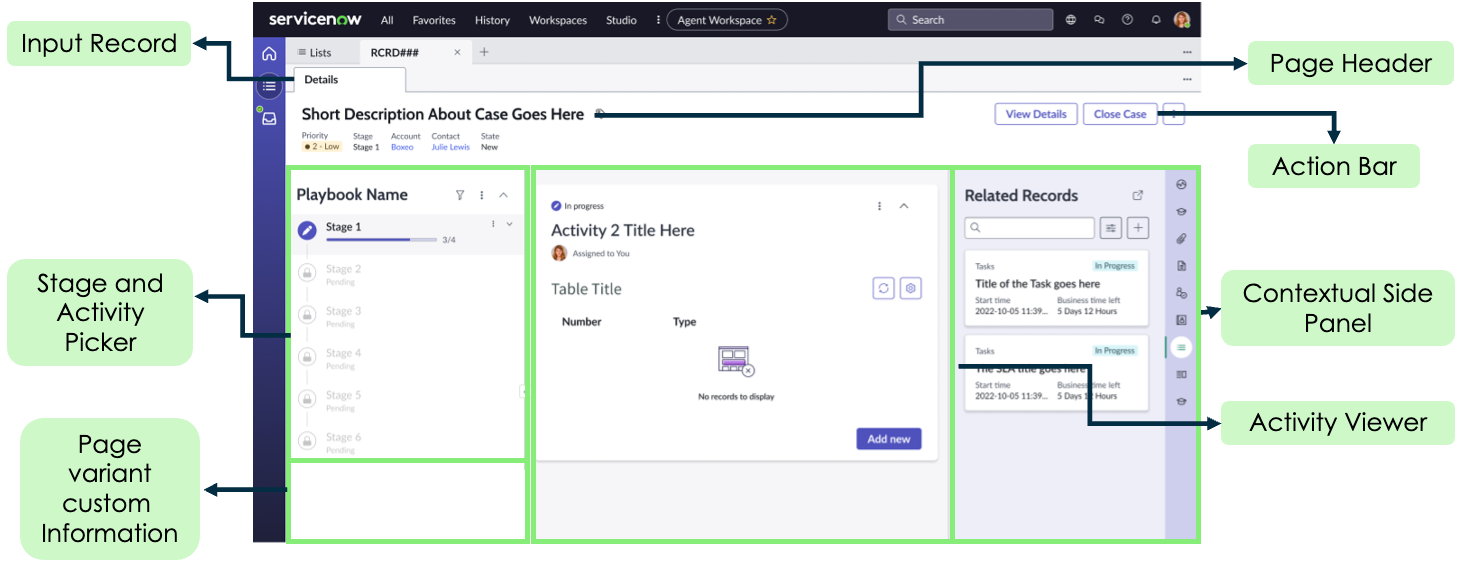Image resolution: width=1458 pixels, height=563 pixels.
Task: Click the Related Records filter settings button
Action: pyautogui.click(x=1111, y=228)
